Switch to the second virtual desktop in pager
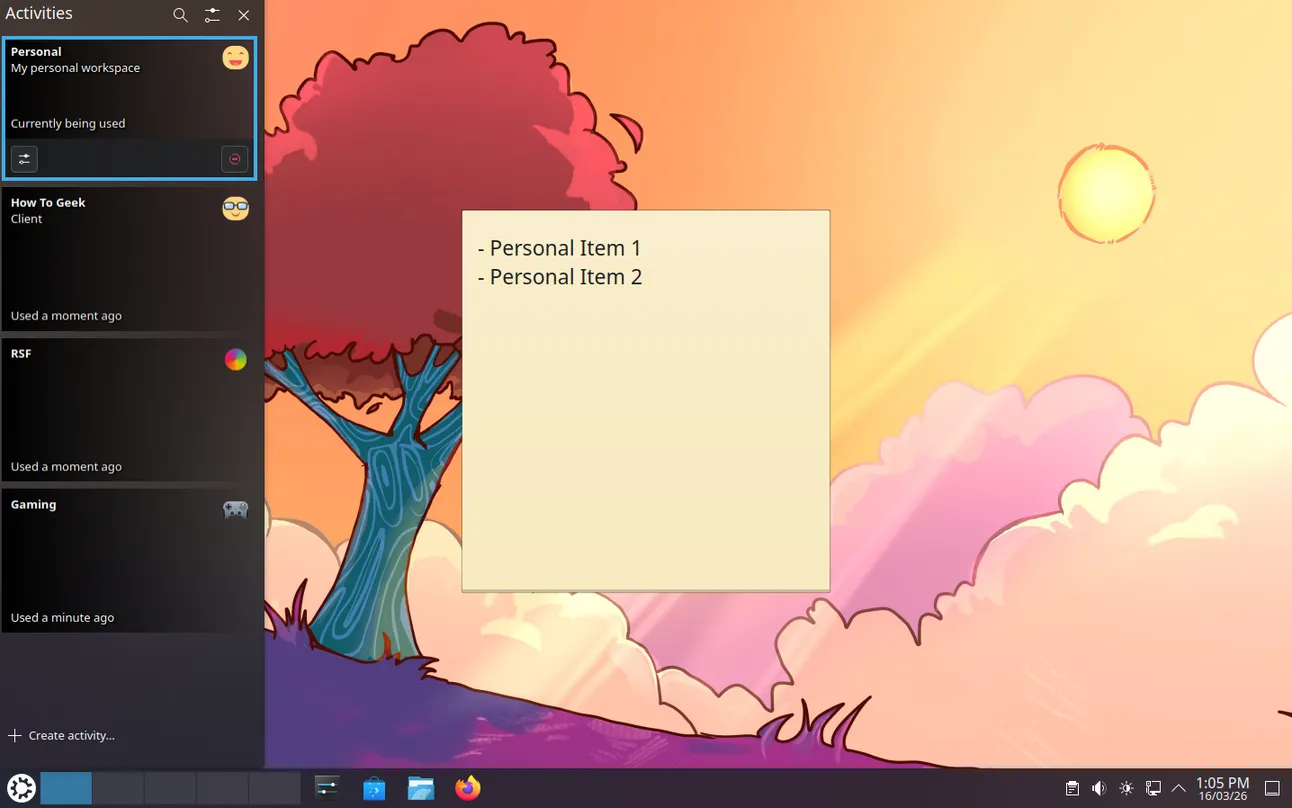Viewport: 1292px width, 808px height. [118, 788]
